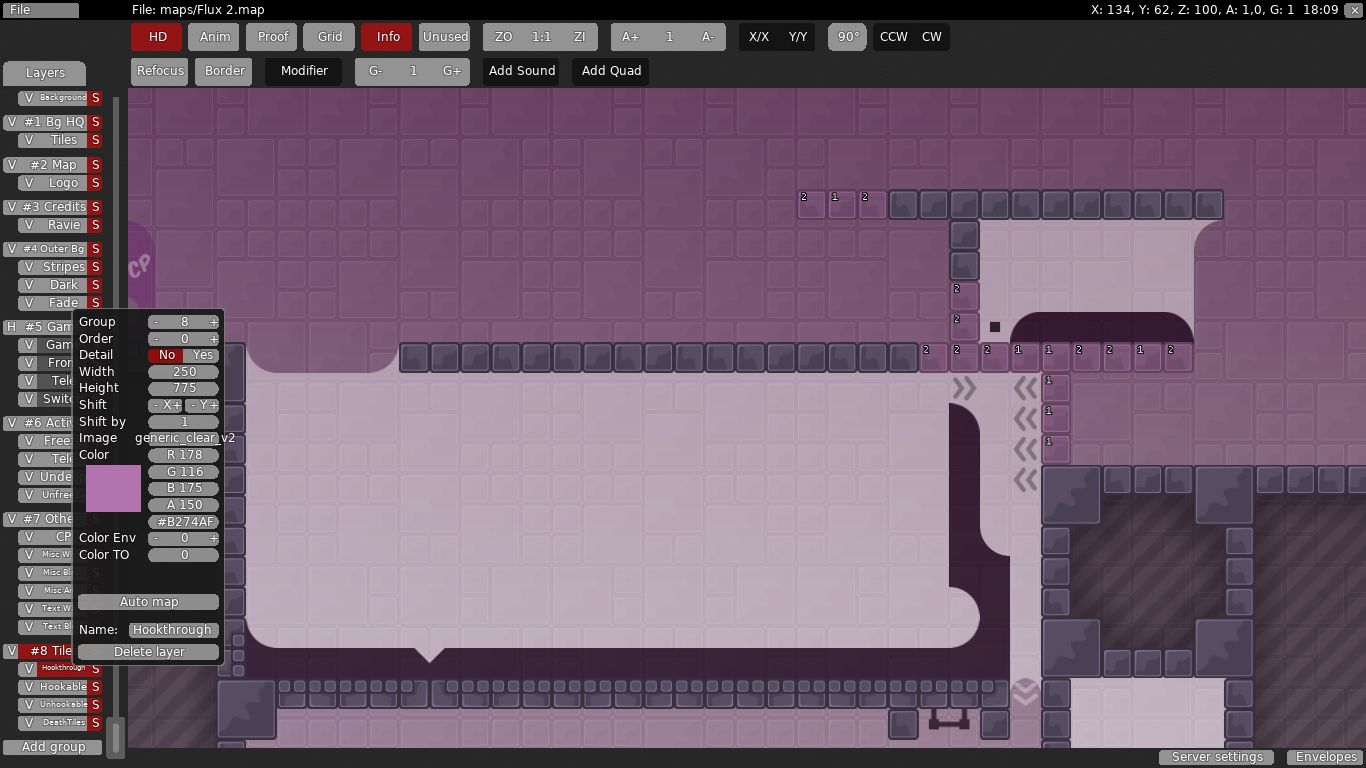Click the purple layer color swatch
This screenshot has width=1366, height=768.
(x=113, y=488)
